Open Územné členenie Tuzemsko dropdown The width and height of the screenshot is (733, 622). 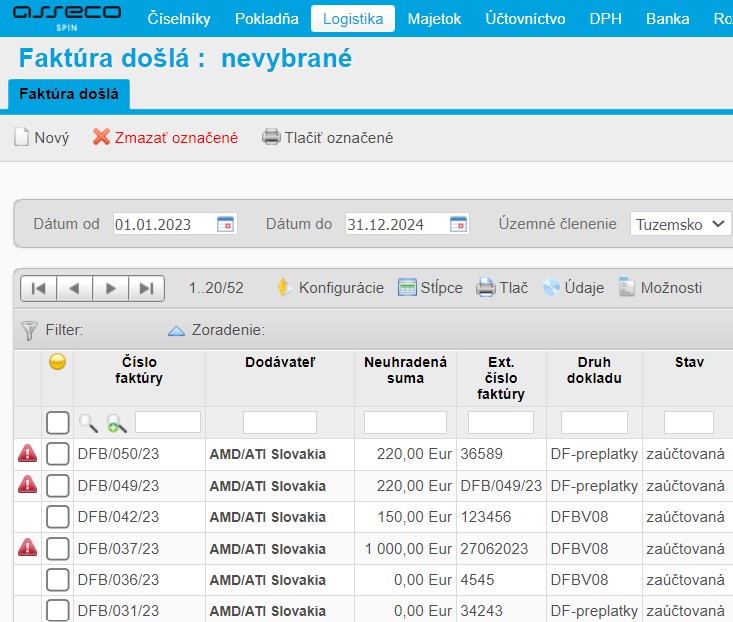681,224
